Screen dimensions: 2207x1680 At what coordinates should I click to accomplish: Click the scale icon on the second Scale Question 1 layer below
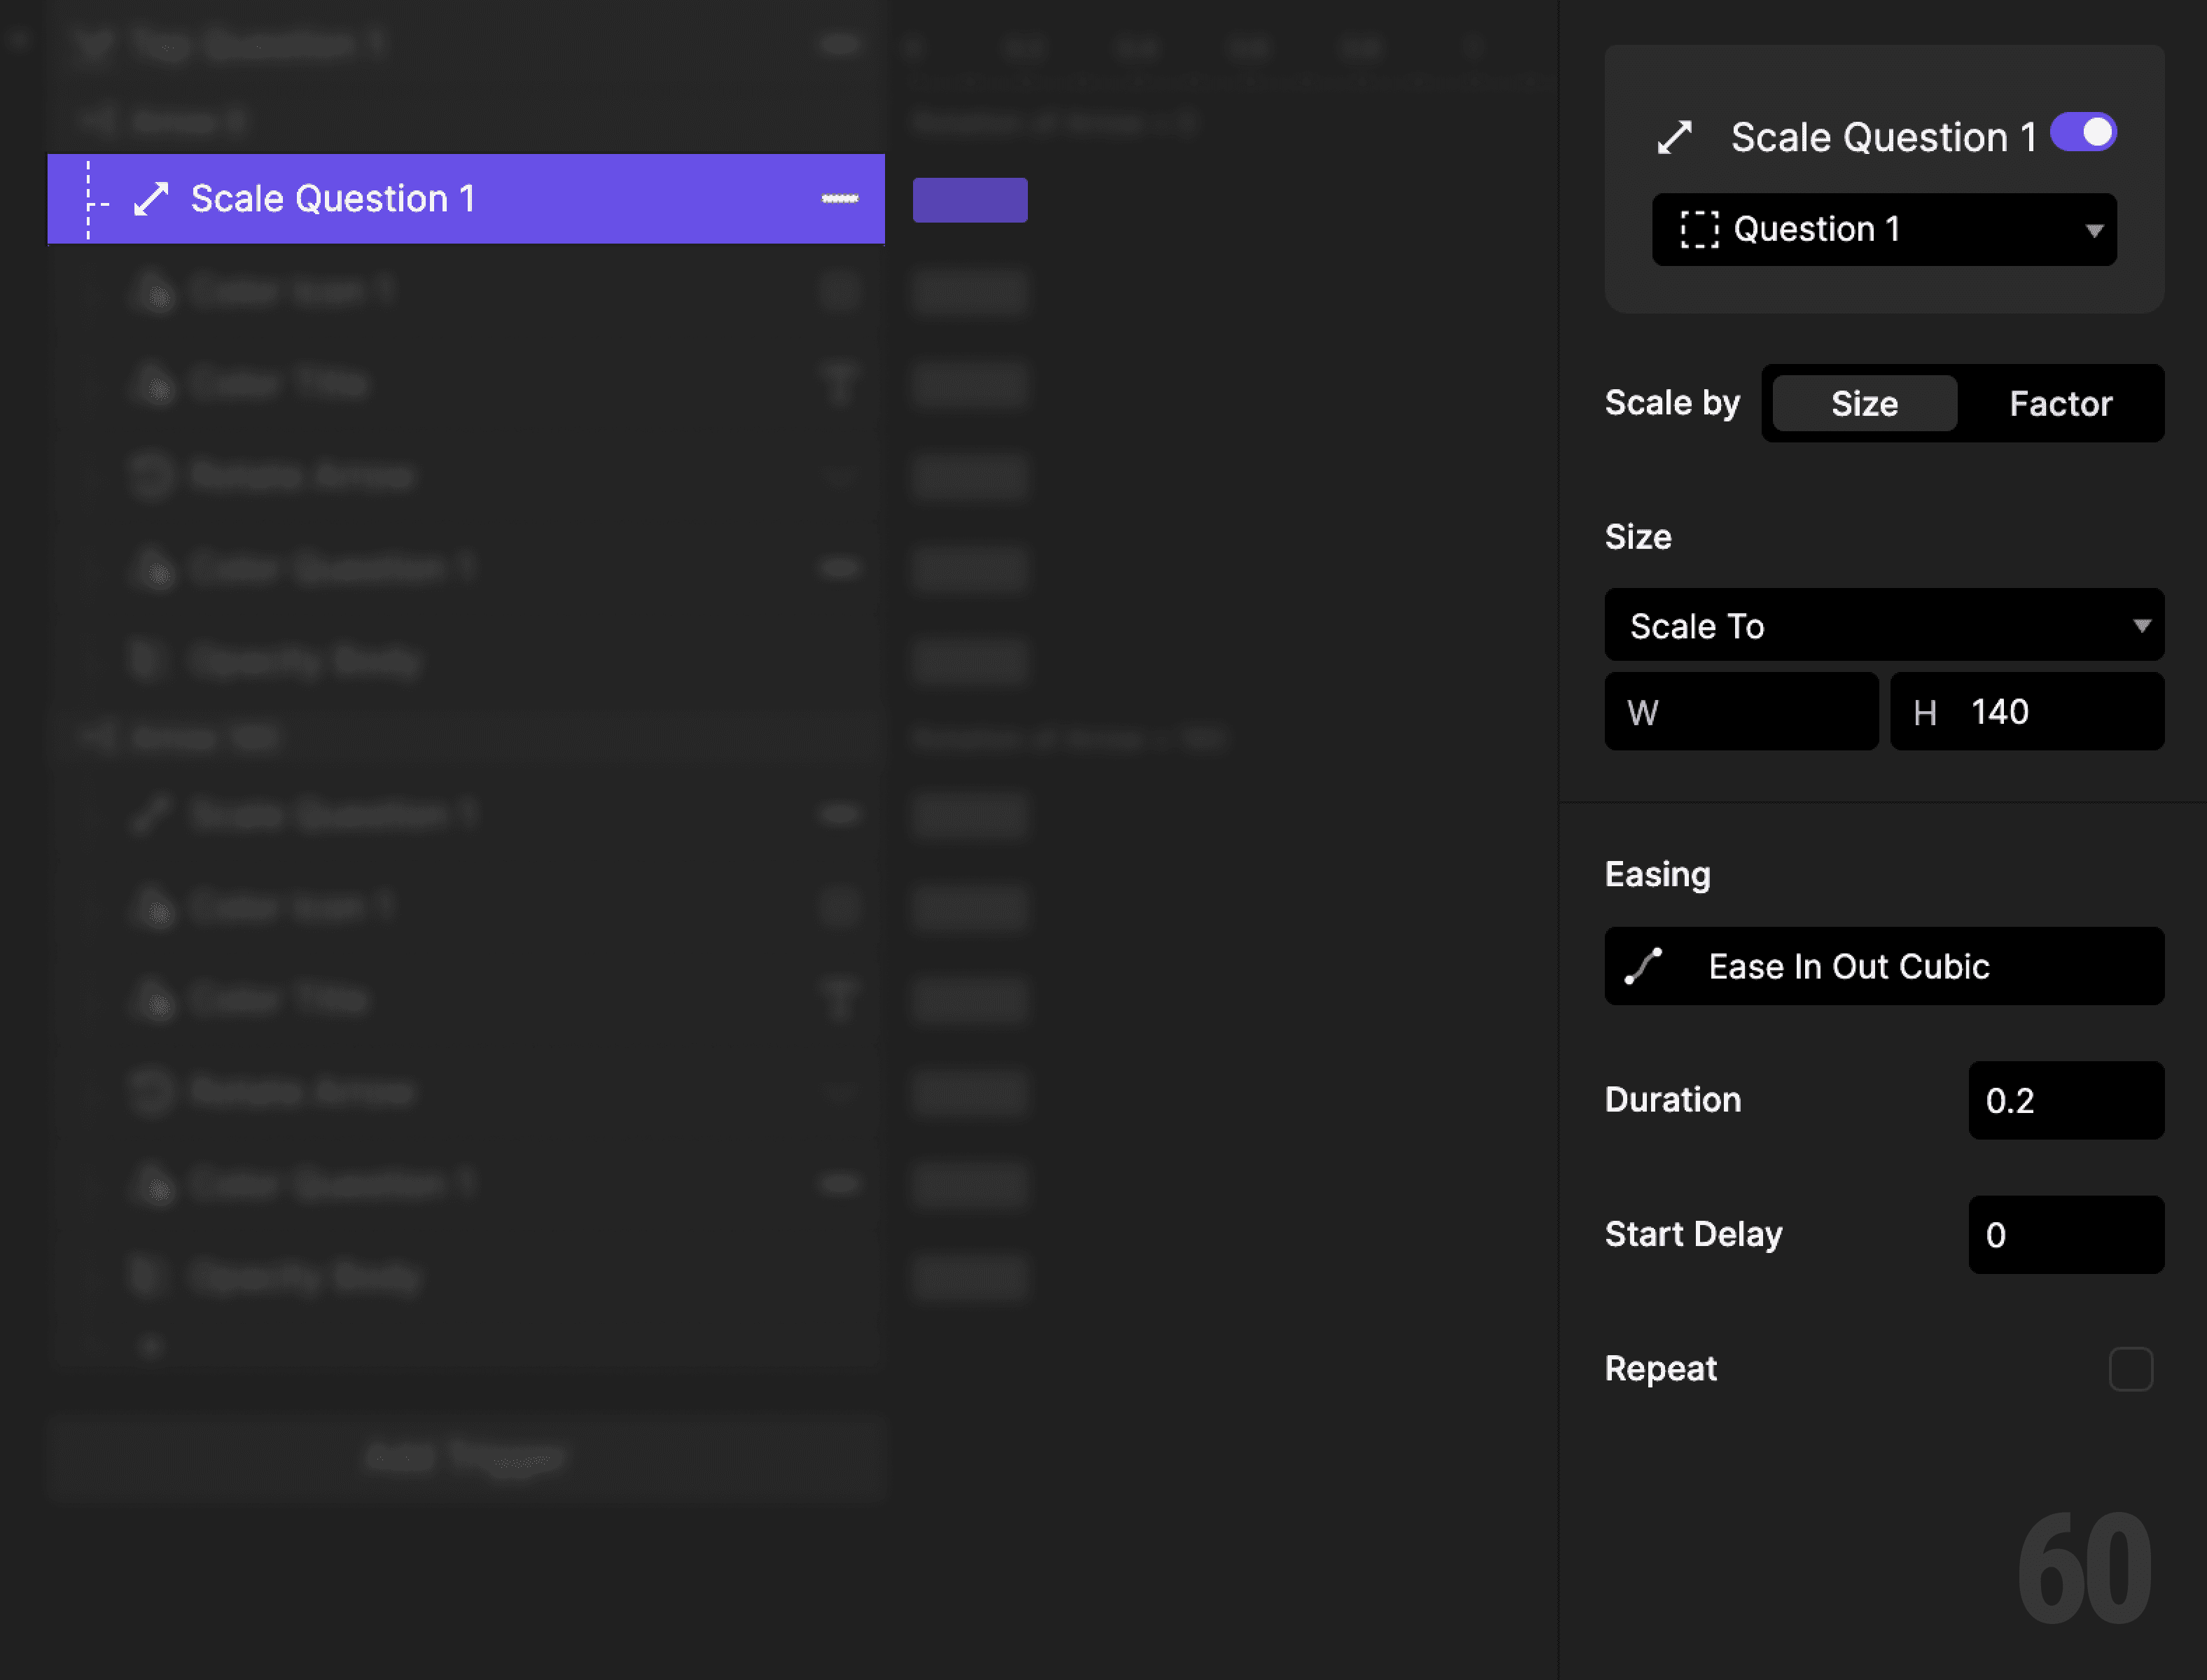tap(150, 813)
